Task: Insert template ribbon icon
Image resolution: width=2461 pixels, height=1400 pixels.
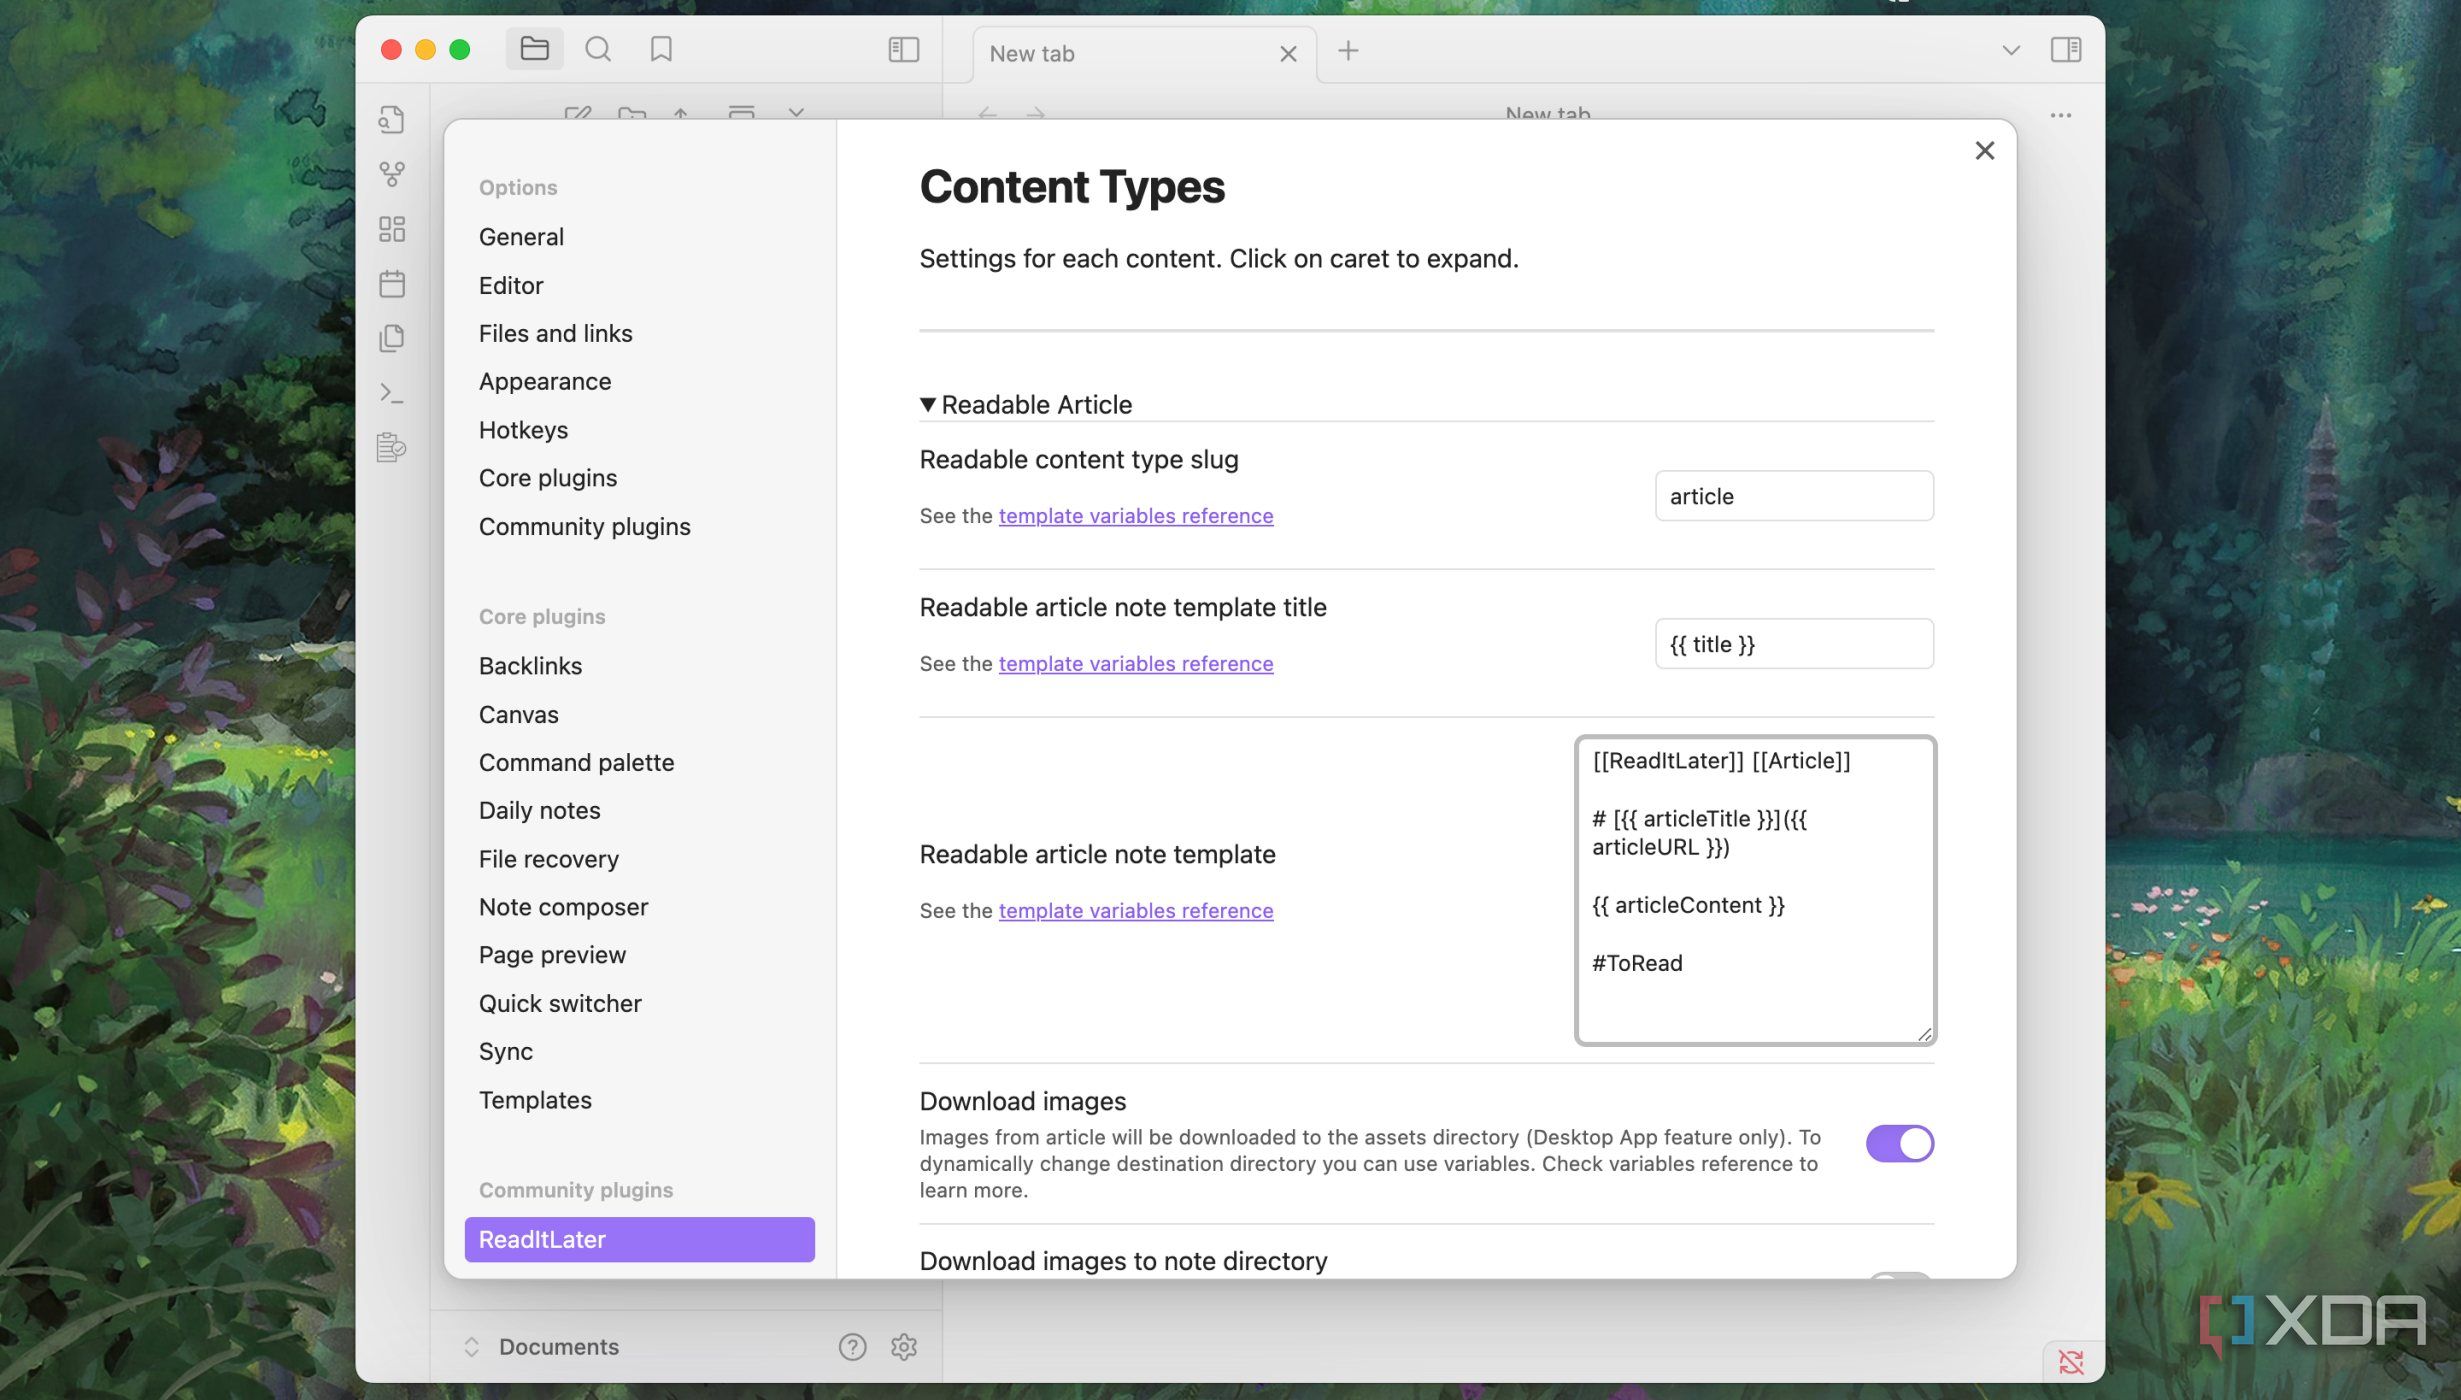Action: pos(392,338)
